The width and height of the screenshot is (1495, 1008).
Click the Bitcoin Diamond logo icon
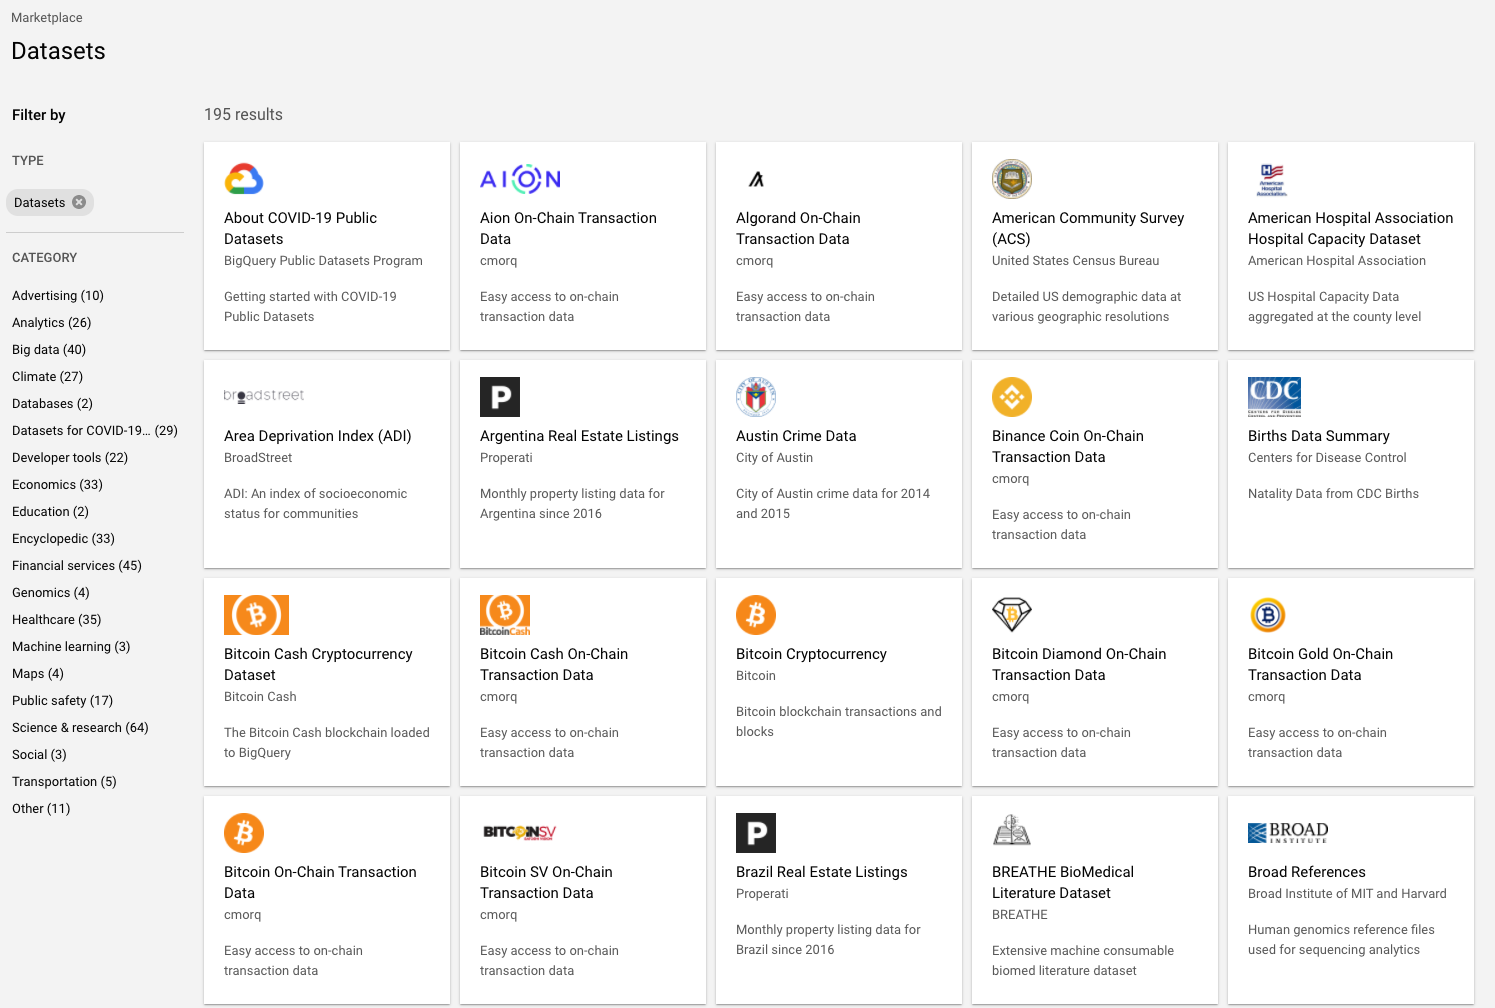(x=1012, y=614)
